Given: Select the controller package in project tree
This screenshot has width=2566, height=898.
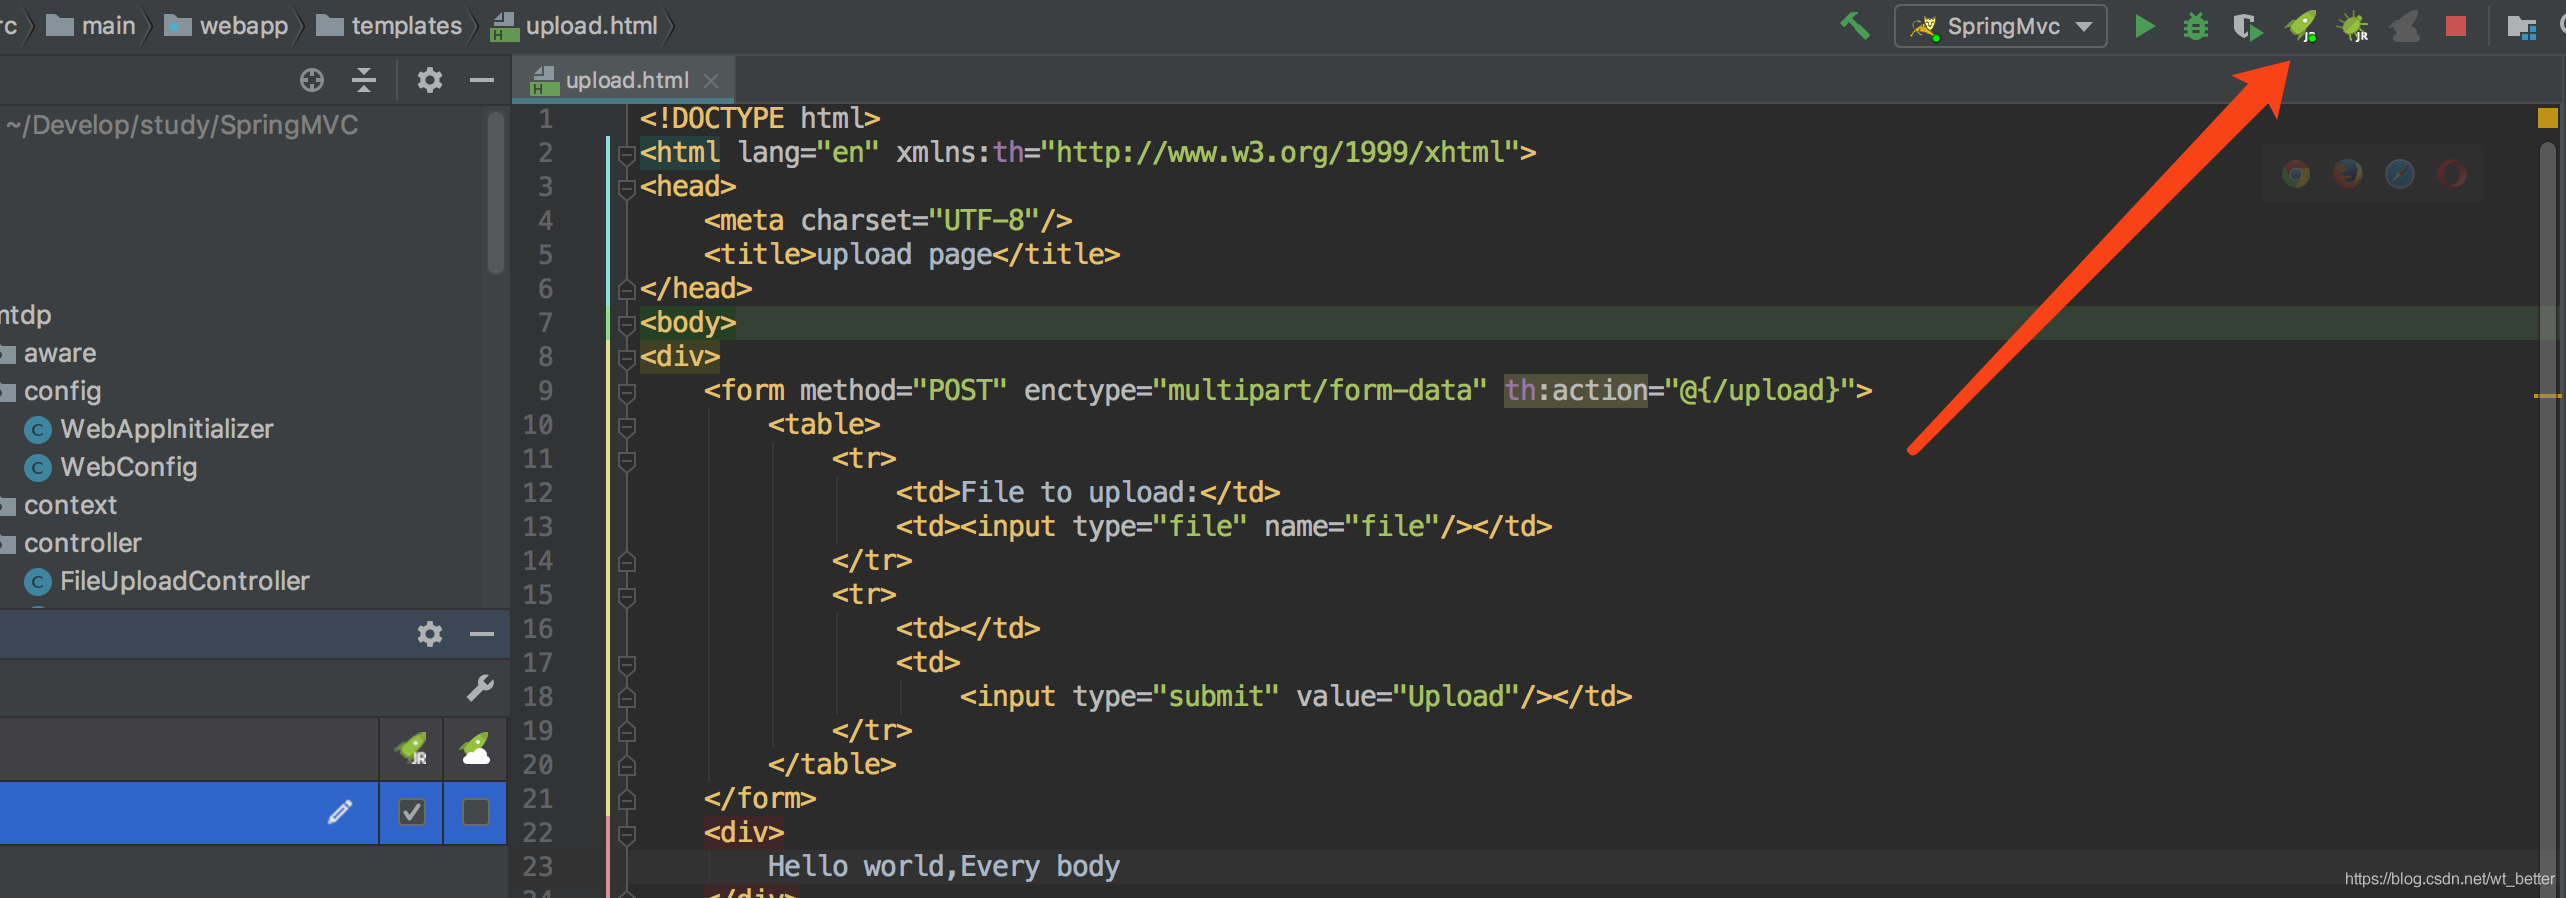Looking at the screenshot, I should [x=82, y=543].
